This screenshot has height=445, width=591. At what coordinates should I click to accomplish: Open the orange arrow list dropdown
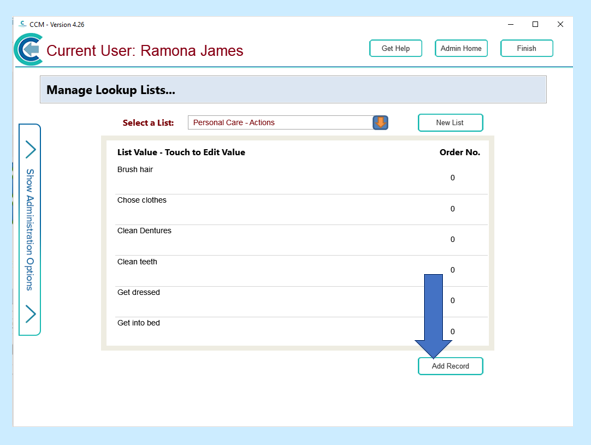click(x=380, y=122)
